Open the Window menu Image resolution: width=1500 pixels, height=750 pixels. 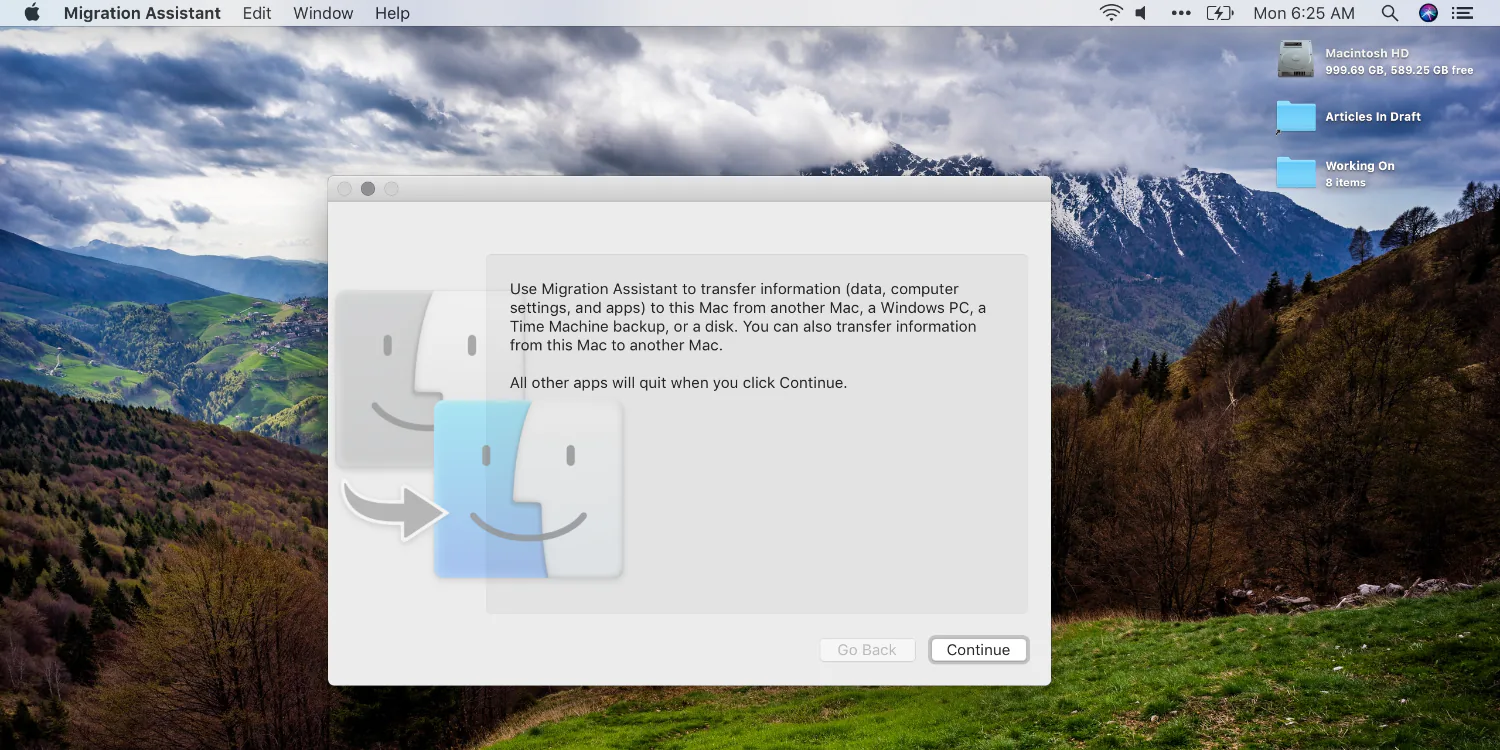pos(323,13)
